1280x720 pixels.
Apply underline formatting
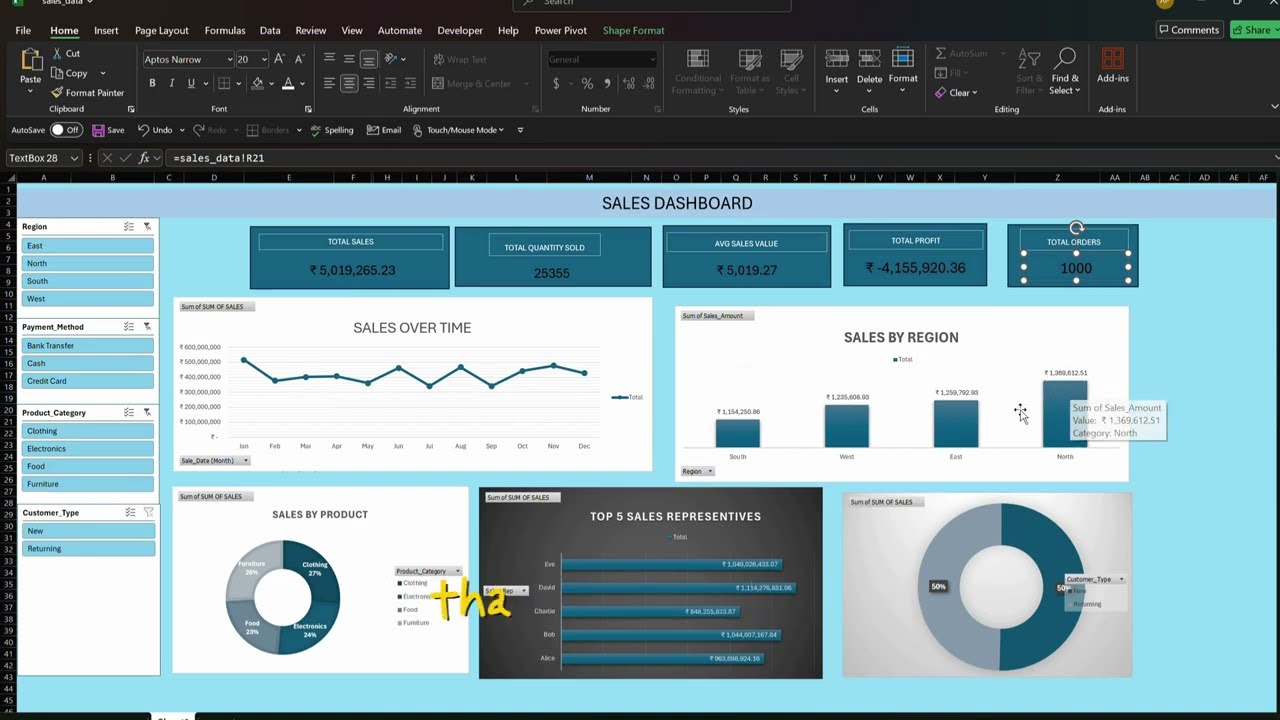(190, 83)
